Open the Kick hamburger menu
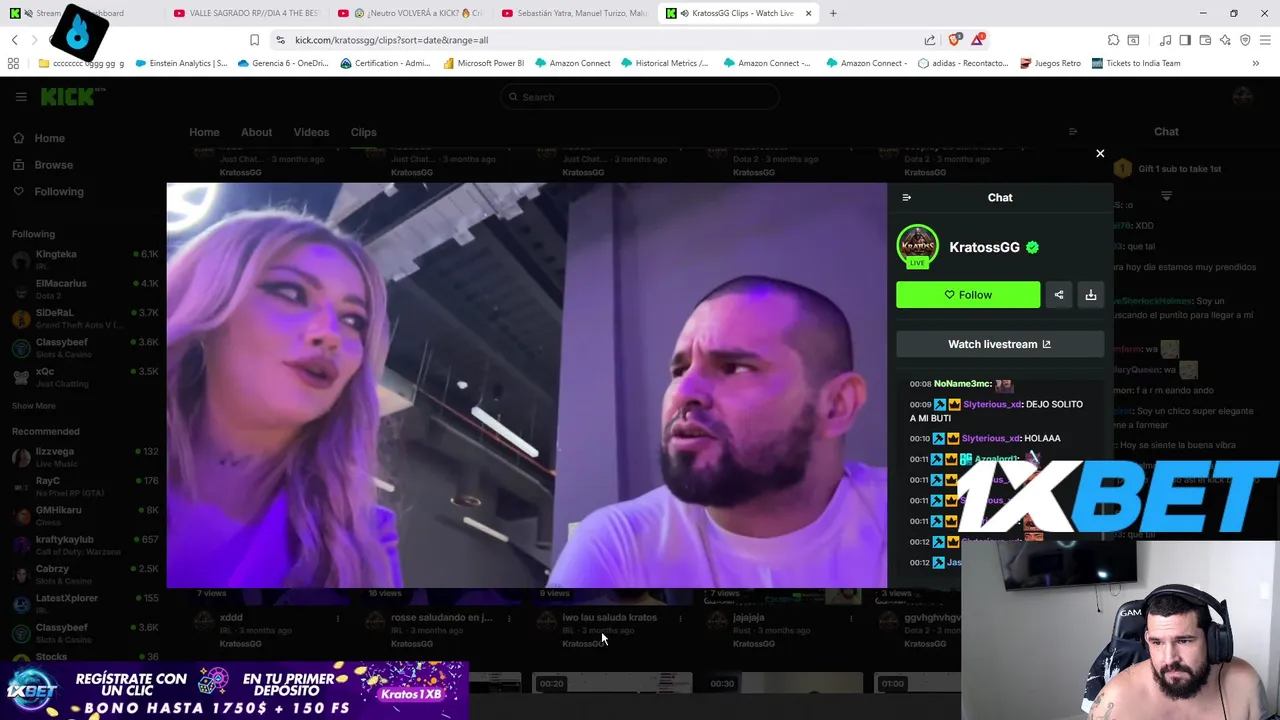 click(x=21, y=97)
